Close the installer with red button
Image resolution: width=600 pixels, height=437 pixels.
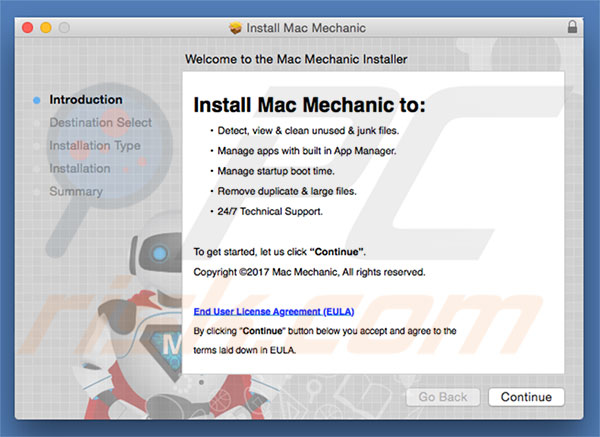tap(28, 28)
